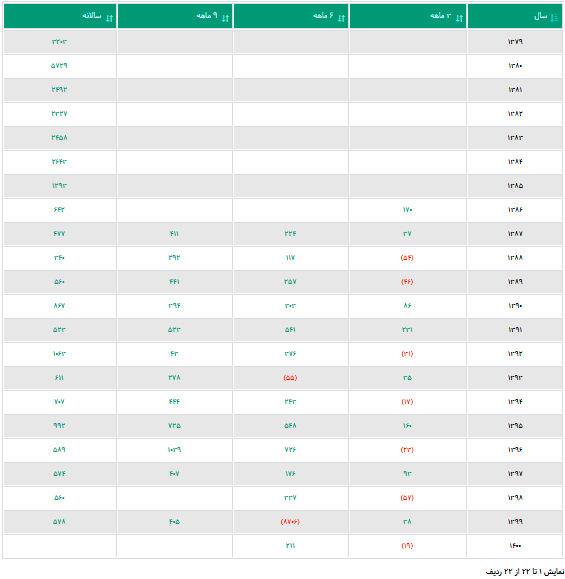565x579 pixels.
Task: Click sort arrows beside ۹ ماهه header
Action: [226, 18]
